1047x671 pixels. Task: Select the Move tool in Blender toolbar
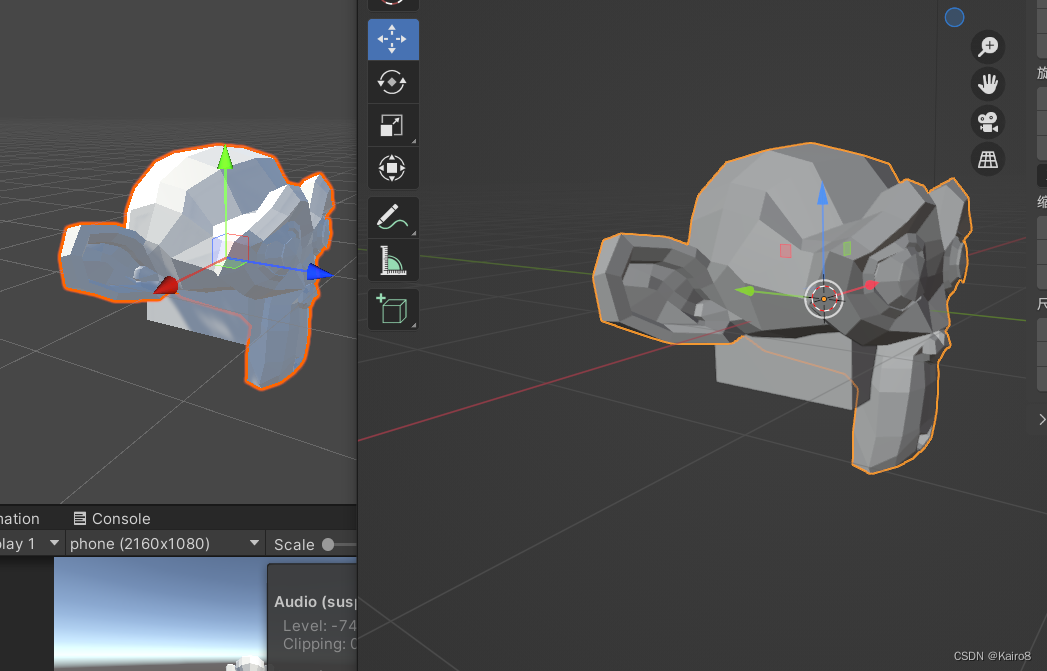[393, 39]
